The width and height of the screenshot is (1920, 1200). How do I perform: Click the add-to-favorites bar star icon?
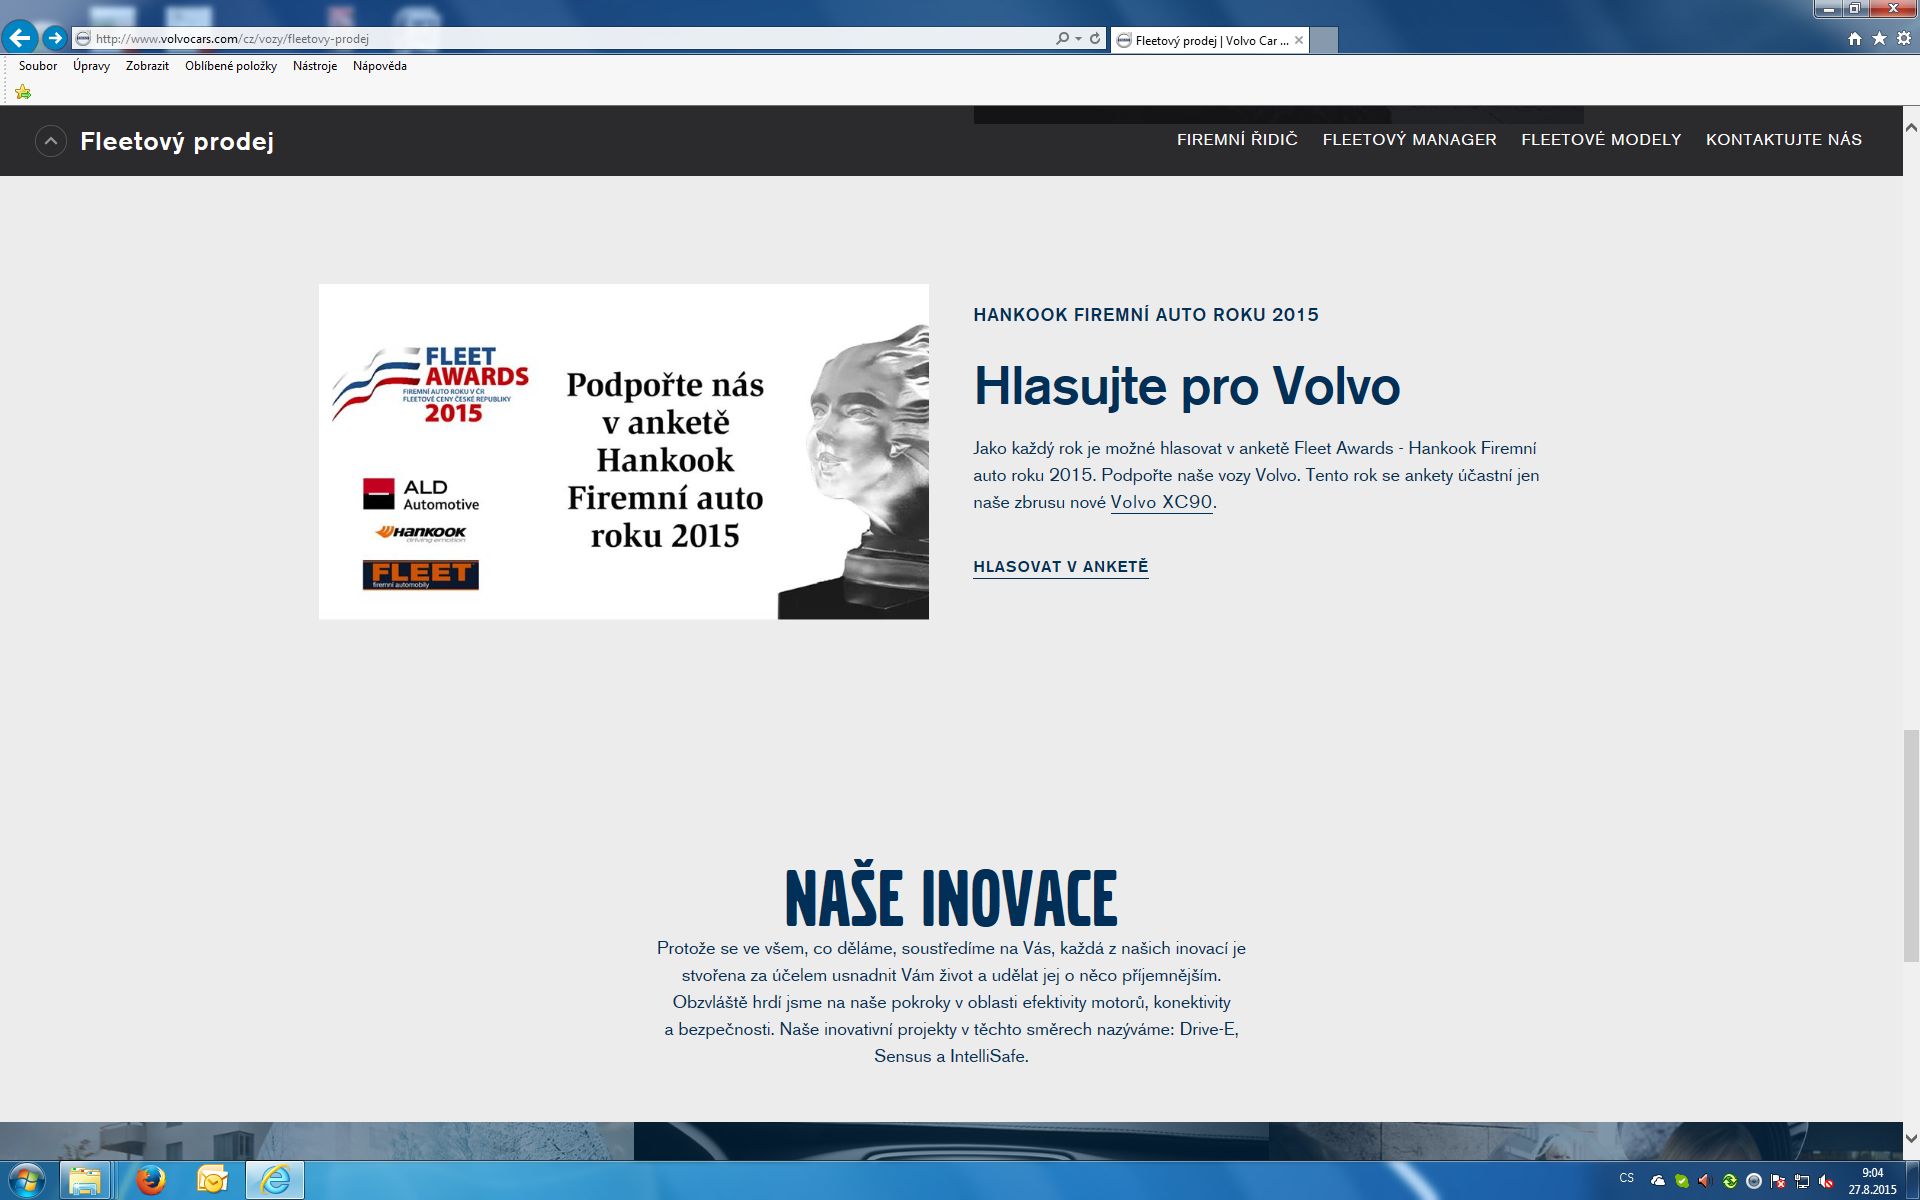pos(23,92)
